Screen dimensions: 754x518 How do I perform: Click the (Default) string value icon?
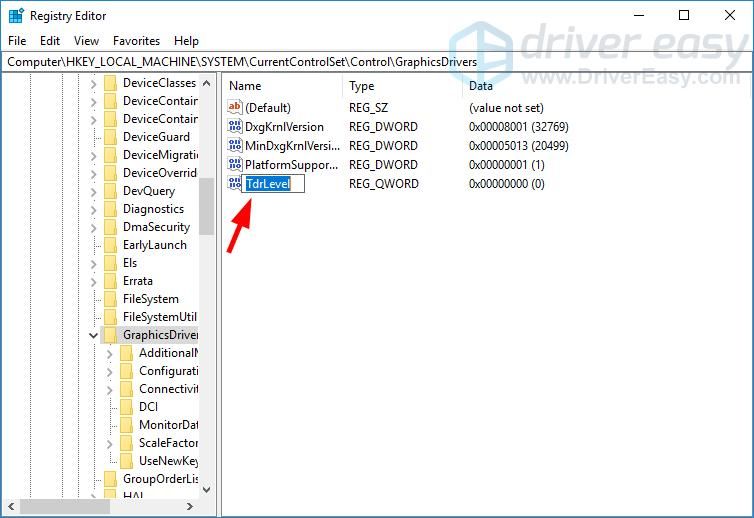(235, 108)
